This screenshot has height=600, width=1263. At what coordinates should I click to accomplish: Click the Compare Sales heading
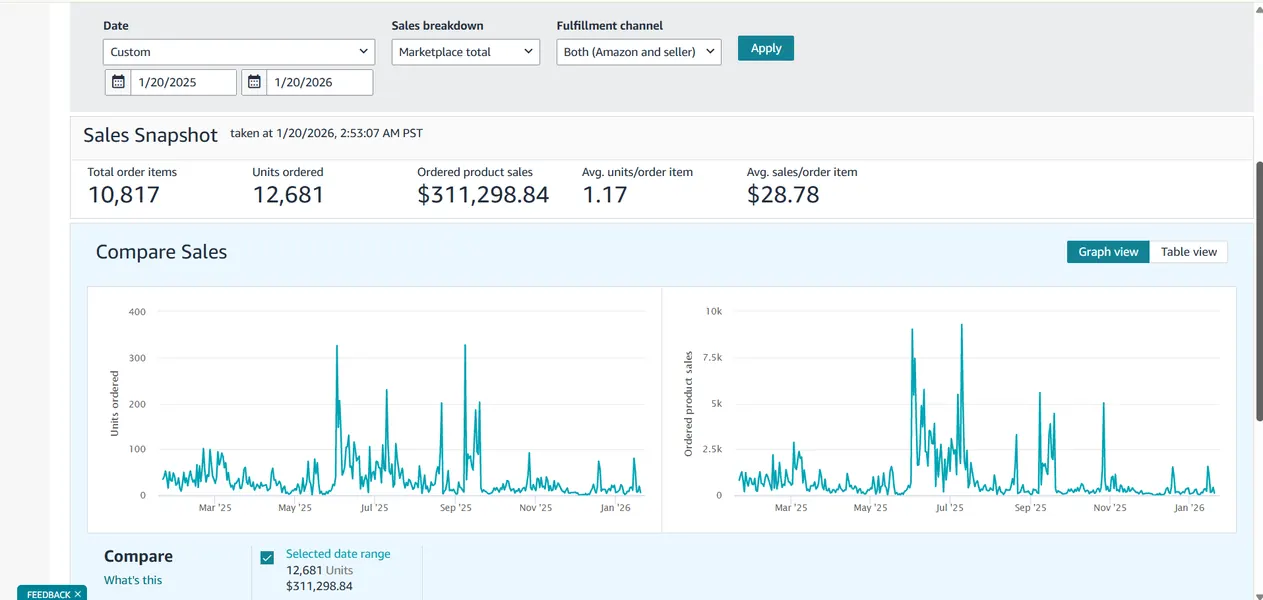[161, 252]
